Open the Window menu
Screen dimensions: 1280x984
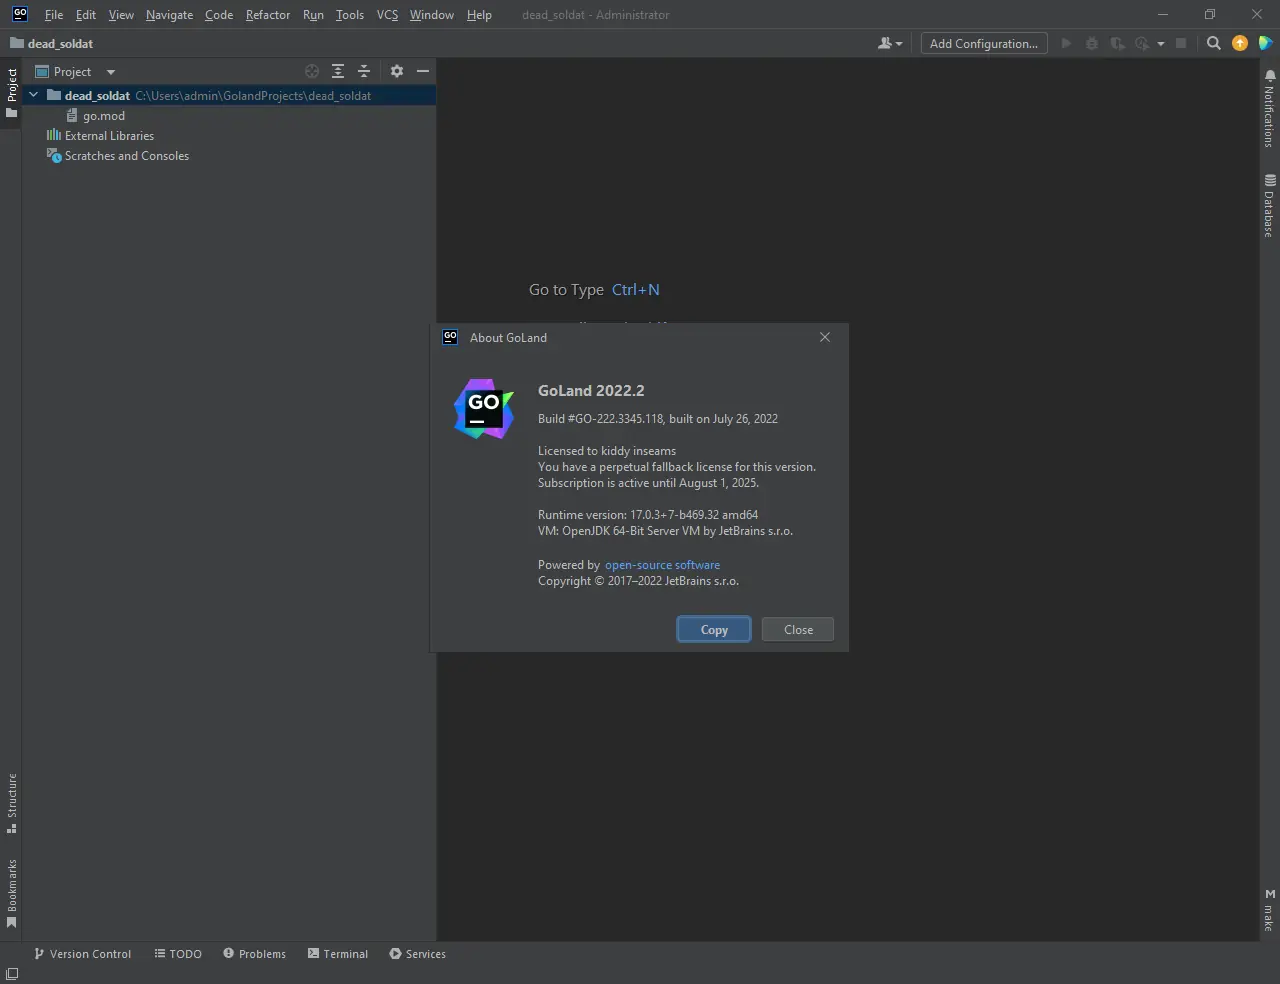pyautogui.click(x=432, y=15)
